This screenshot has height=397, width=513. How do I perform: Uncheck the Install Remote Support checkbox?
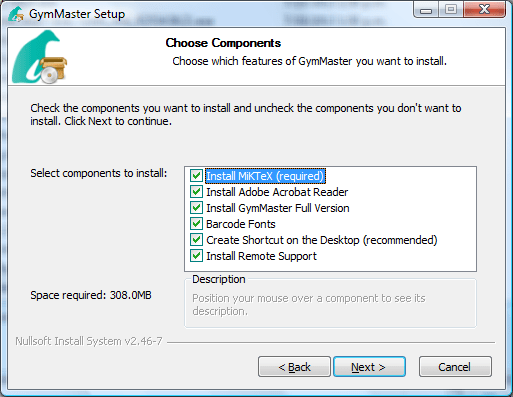tap(196, 256)
